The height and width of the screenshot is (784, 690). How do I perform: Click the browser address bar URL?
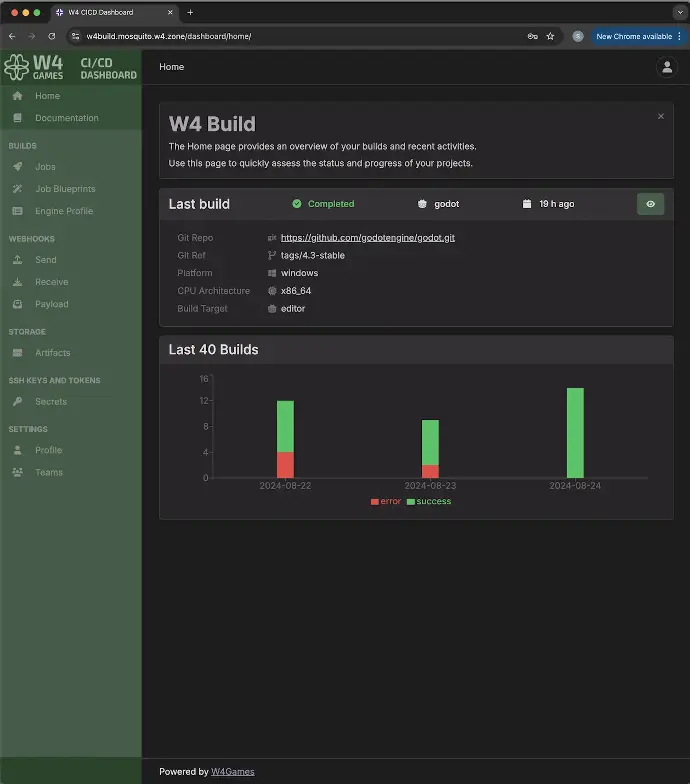coord(168,36)
